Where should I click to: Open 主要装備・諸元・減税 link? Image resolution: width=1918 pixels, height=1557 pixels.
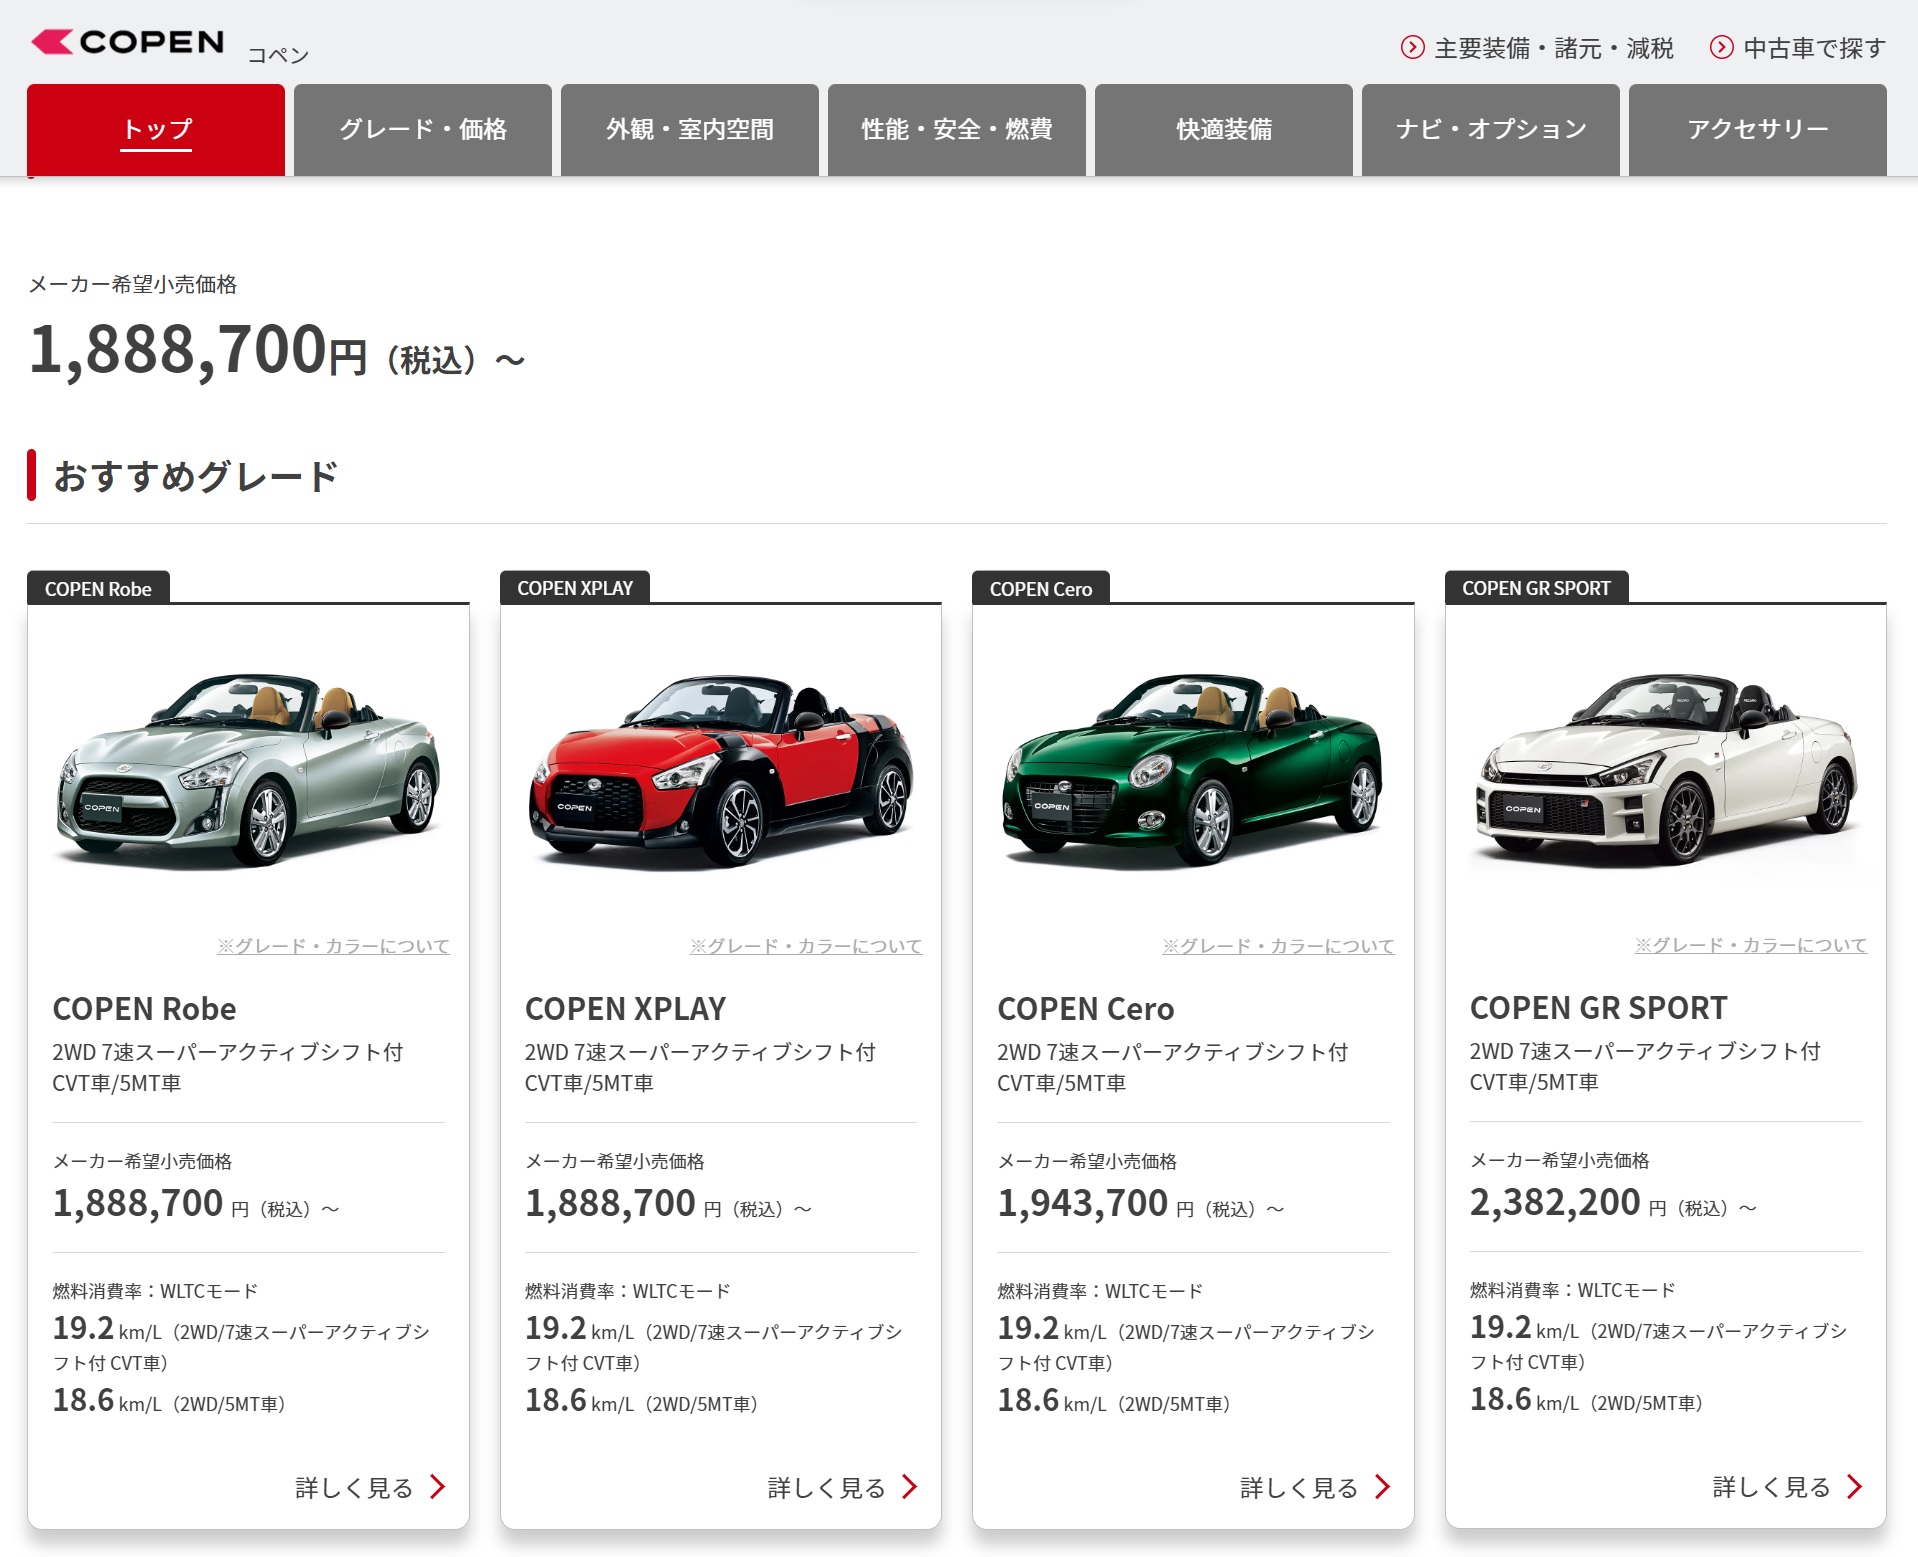tap(1553, 48)
